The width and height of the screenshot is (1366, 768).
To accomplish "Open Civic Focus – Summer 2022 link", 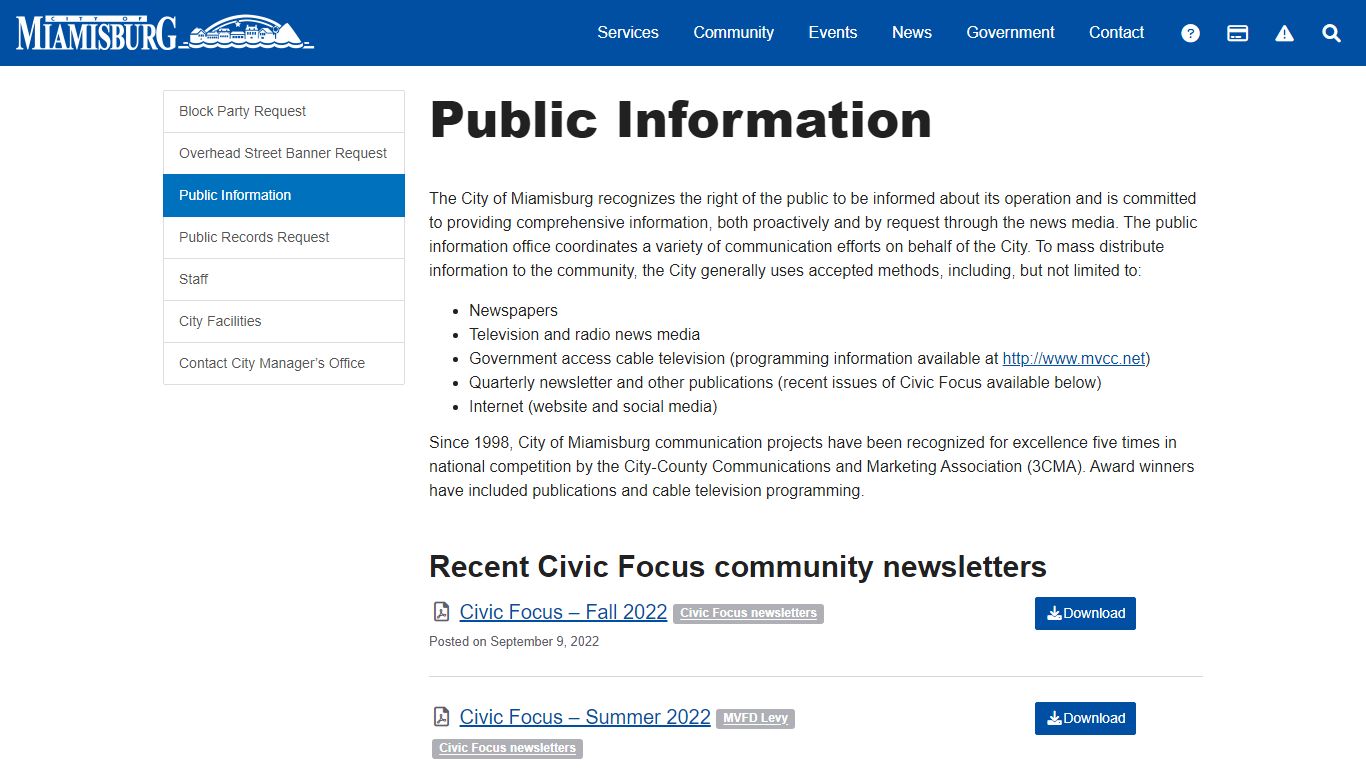I will tap(585, 717).
